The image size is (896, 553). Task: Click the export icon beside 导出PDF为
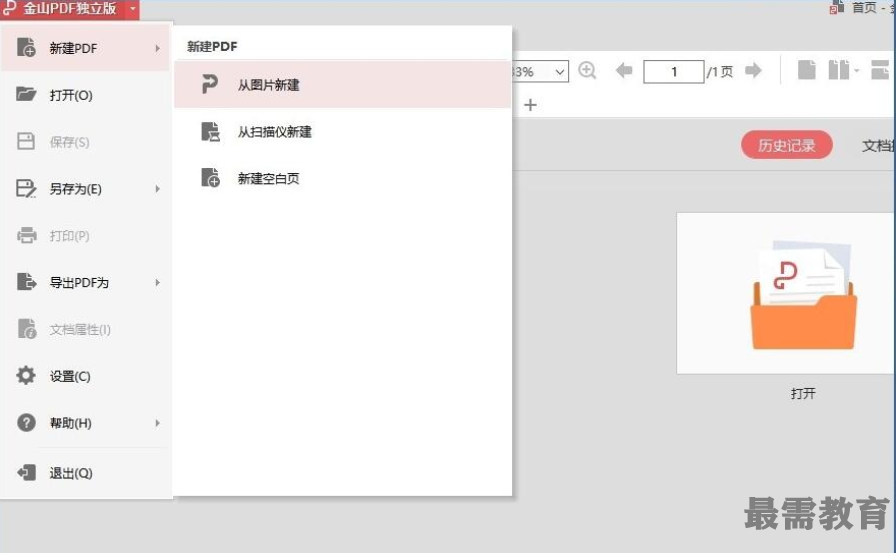(26, 282)
